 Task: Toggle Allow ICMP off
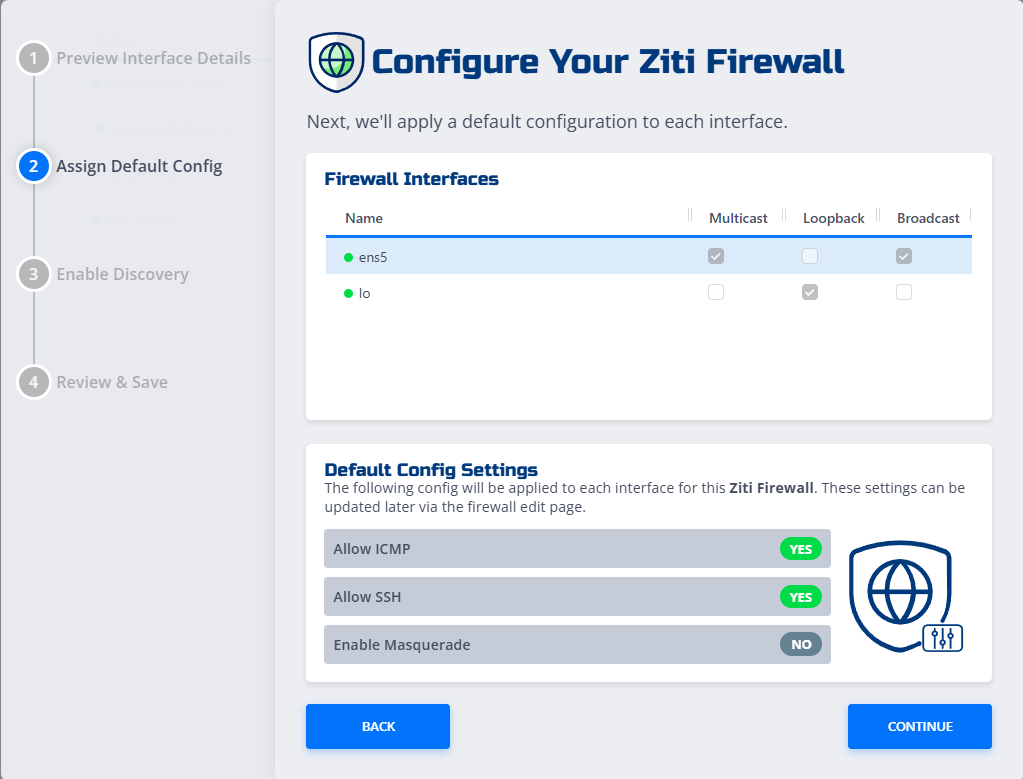(x=800, y=548)
